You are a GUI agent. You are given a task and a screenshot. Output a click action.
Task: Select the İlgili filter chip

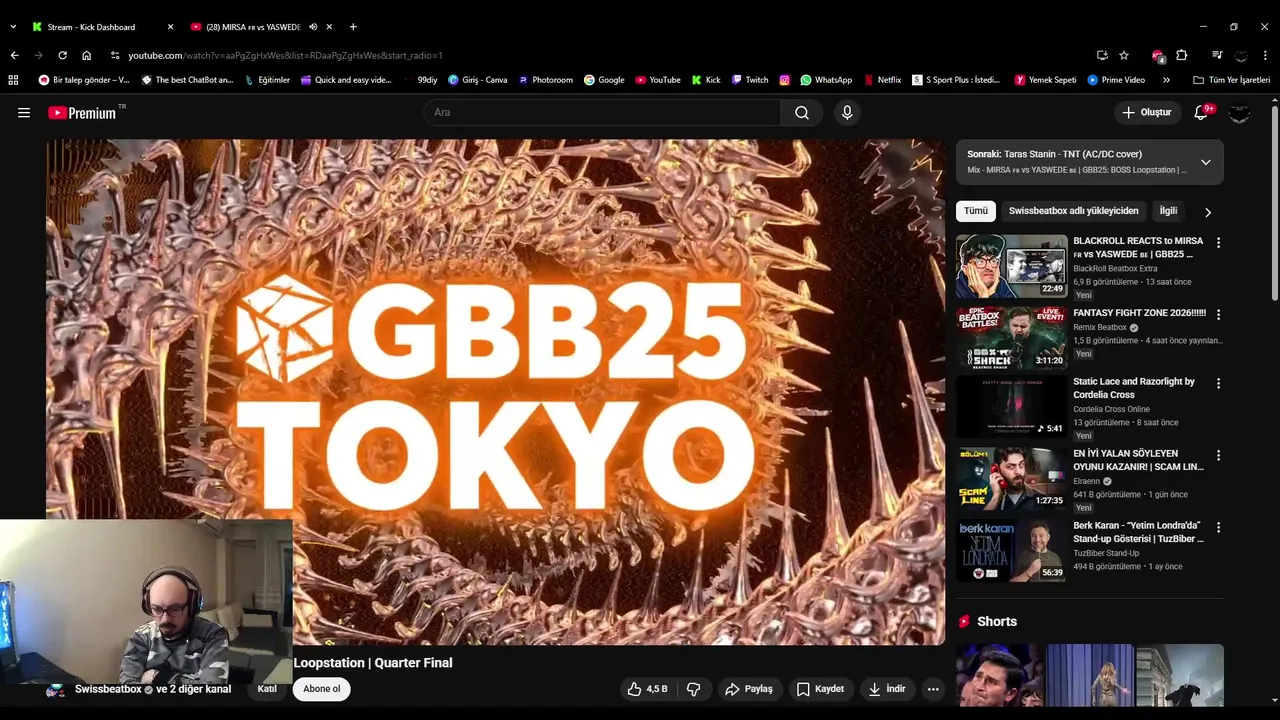pyautogui.click(x=1168, y=211)
